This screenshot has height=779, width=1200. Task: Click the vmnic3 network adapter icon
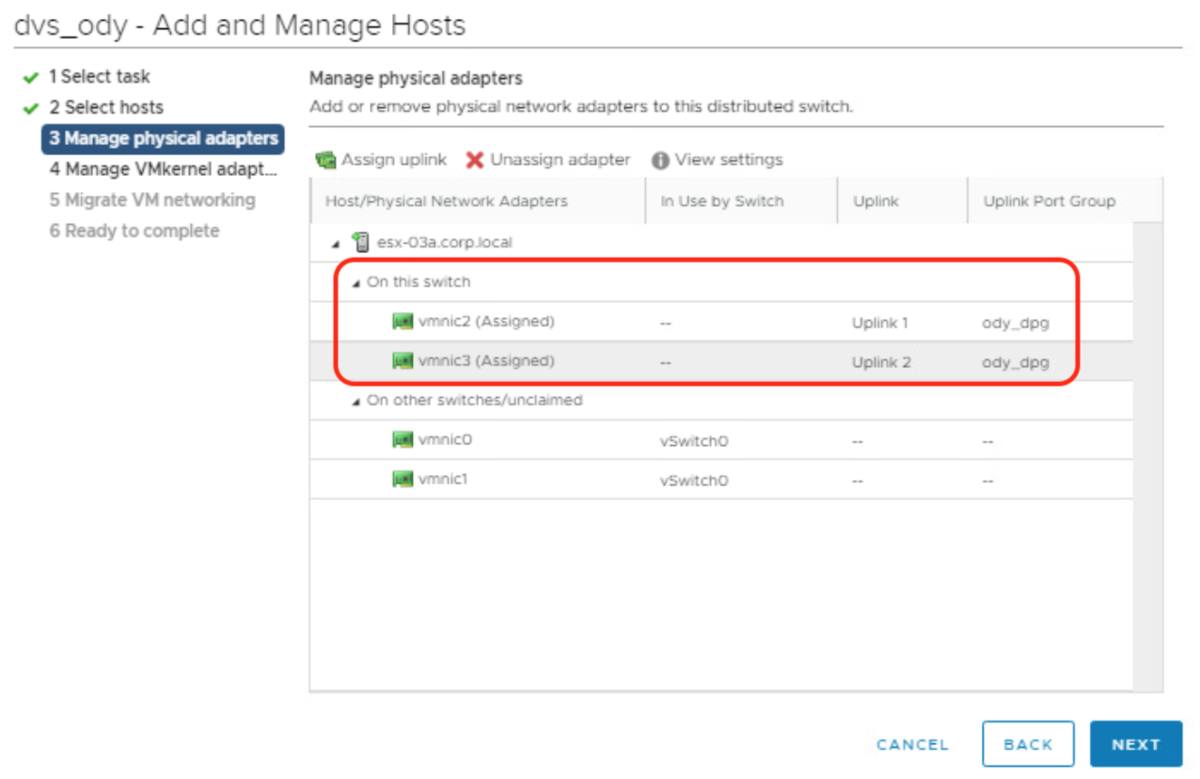(403, 361)
